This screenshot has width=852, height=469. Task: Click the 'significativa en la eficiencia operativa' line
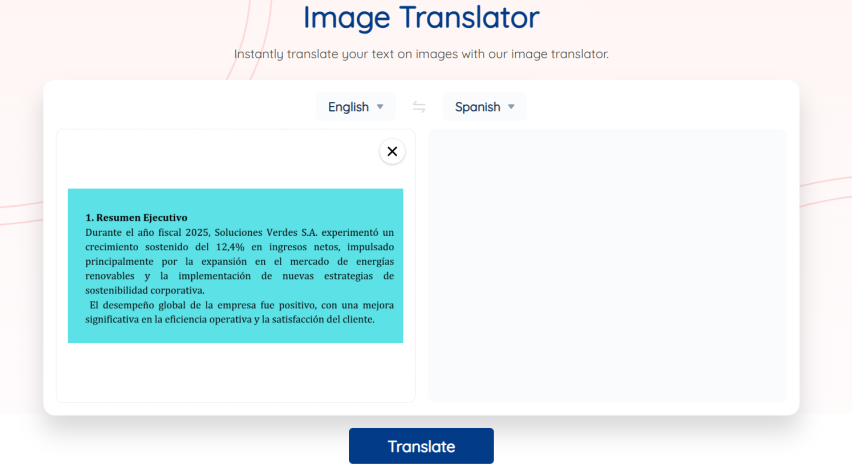tap(230, 319)
